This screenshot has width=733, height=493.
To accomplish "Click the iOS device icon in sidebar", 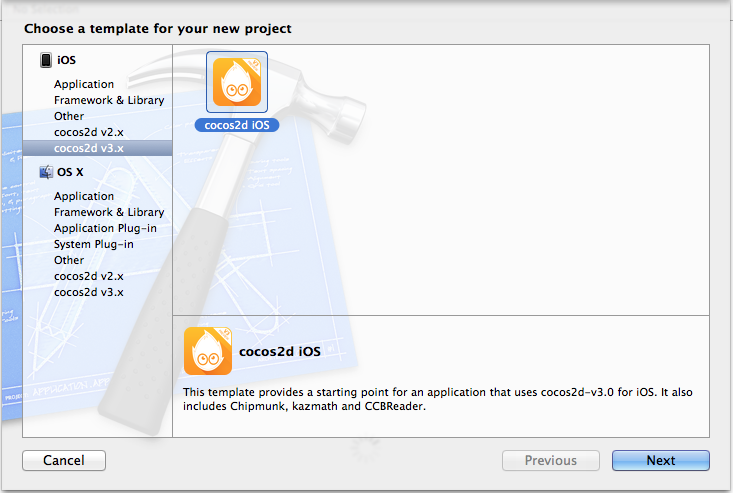I will point(46,60).
